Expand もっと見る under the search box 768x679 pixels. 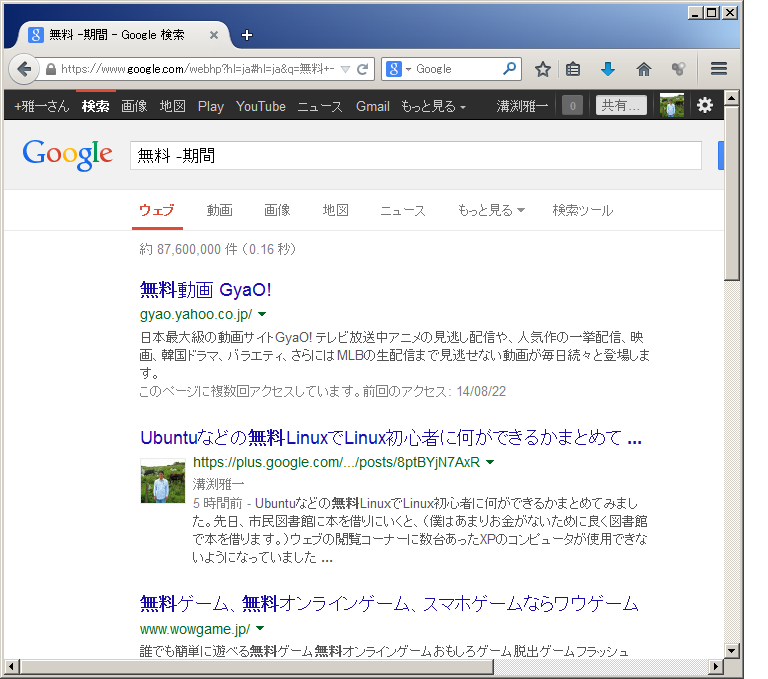coord(491,210)
